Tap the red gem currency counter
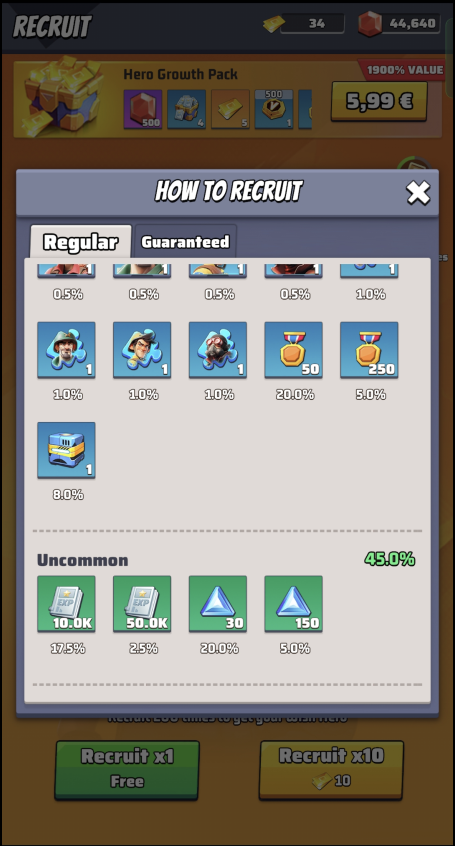The width and height of the screenshot is (455, 846). tap(399, 24)
